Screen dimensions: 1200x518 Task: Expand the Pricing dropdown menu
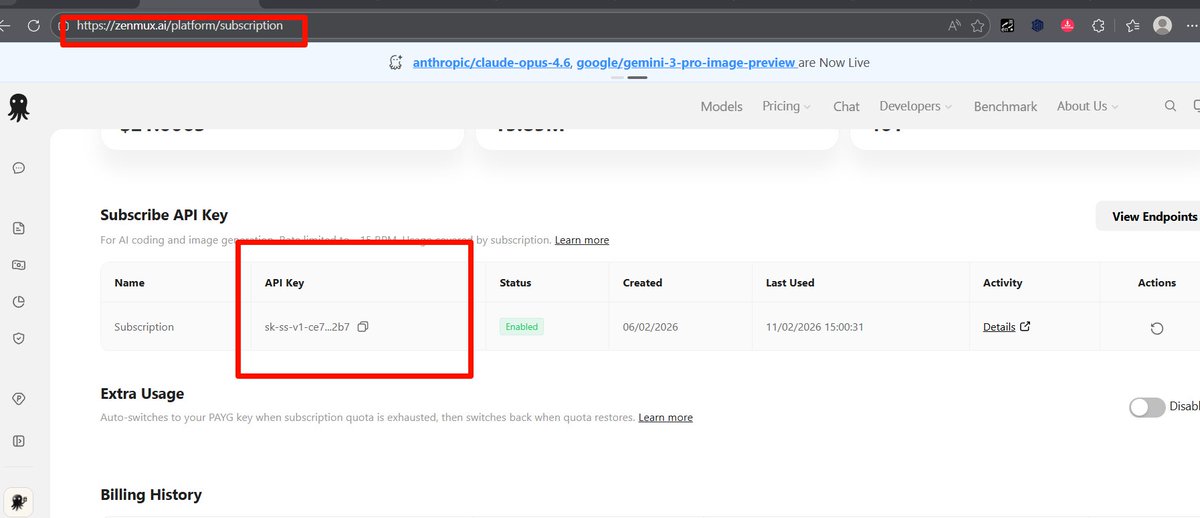coord(786,106)
